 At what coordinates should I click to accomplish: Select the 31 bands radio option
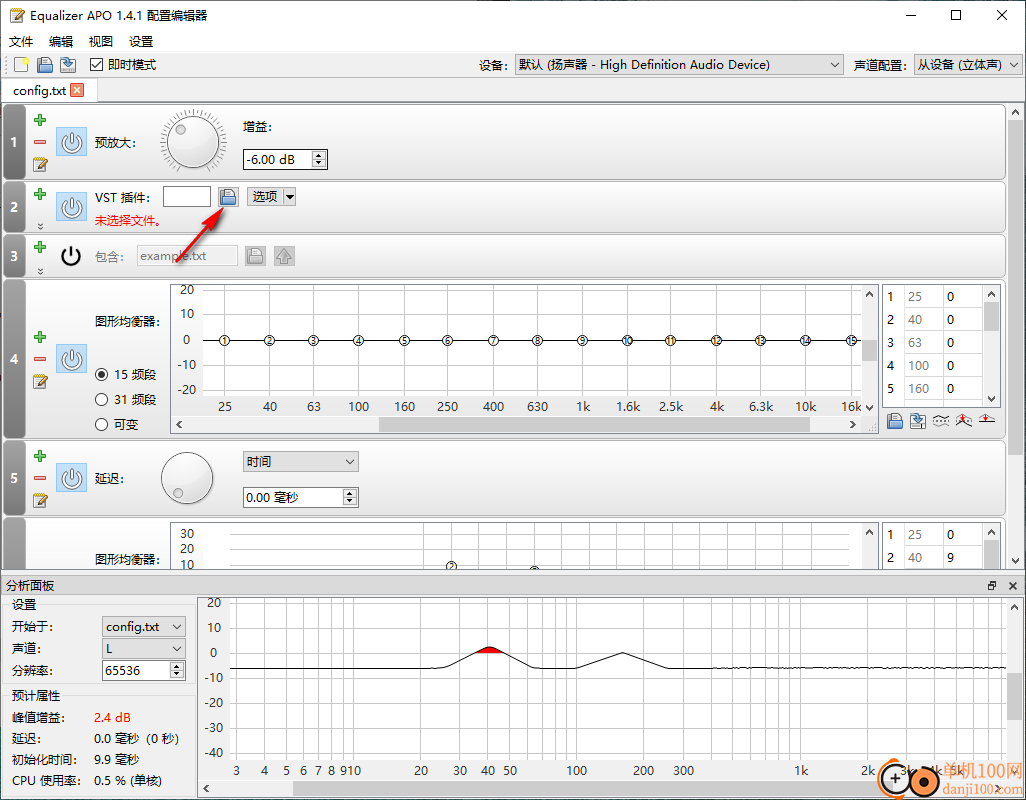pos(101,400)
